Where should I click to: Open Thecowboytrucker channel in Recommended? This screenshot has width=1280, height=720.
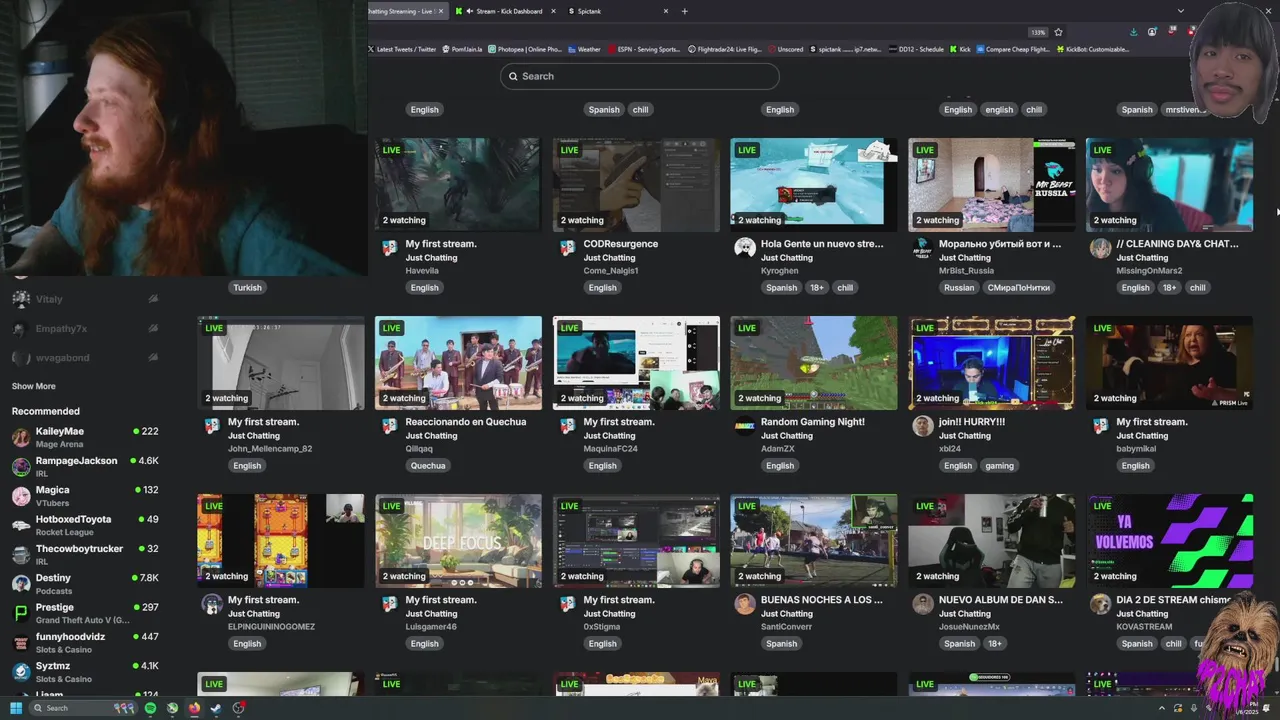tap(85, 554)
